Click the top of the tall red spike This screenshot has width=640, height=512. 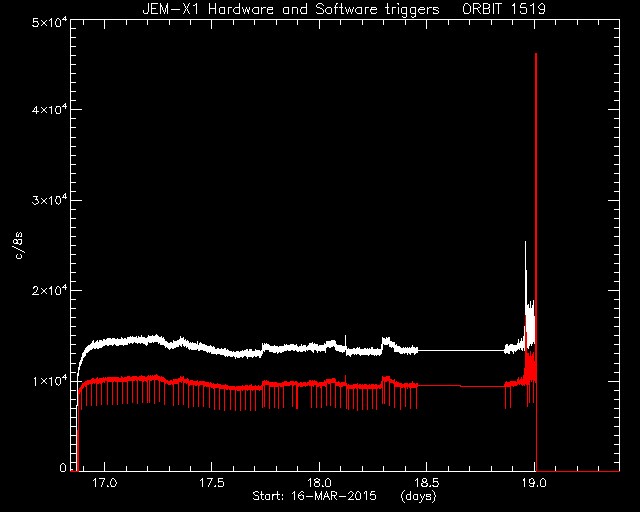click(536, 54)
